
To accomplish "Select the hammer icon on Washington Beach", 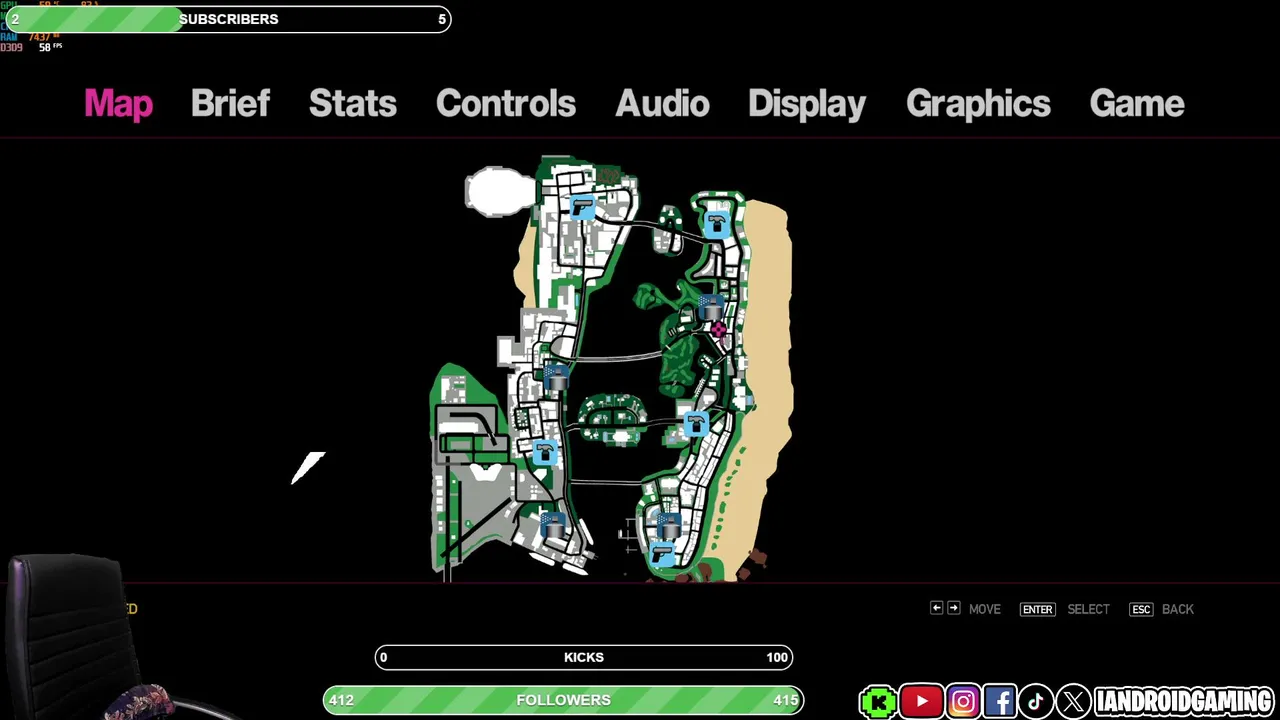I will [696, 425].
